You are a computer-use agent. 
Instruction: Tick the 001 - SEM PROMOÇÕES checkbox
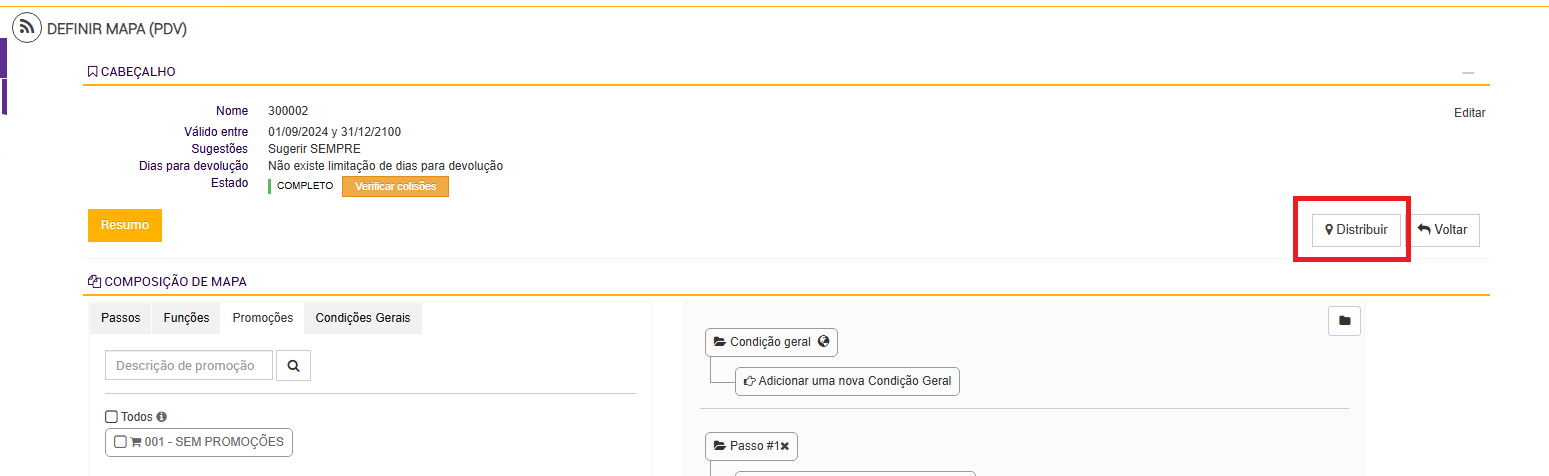click(121, 442)
